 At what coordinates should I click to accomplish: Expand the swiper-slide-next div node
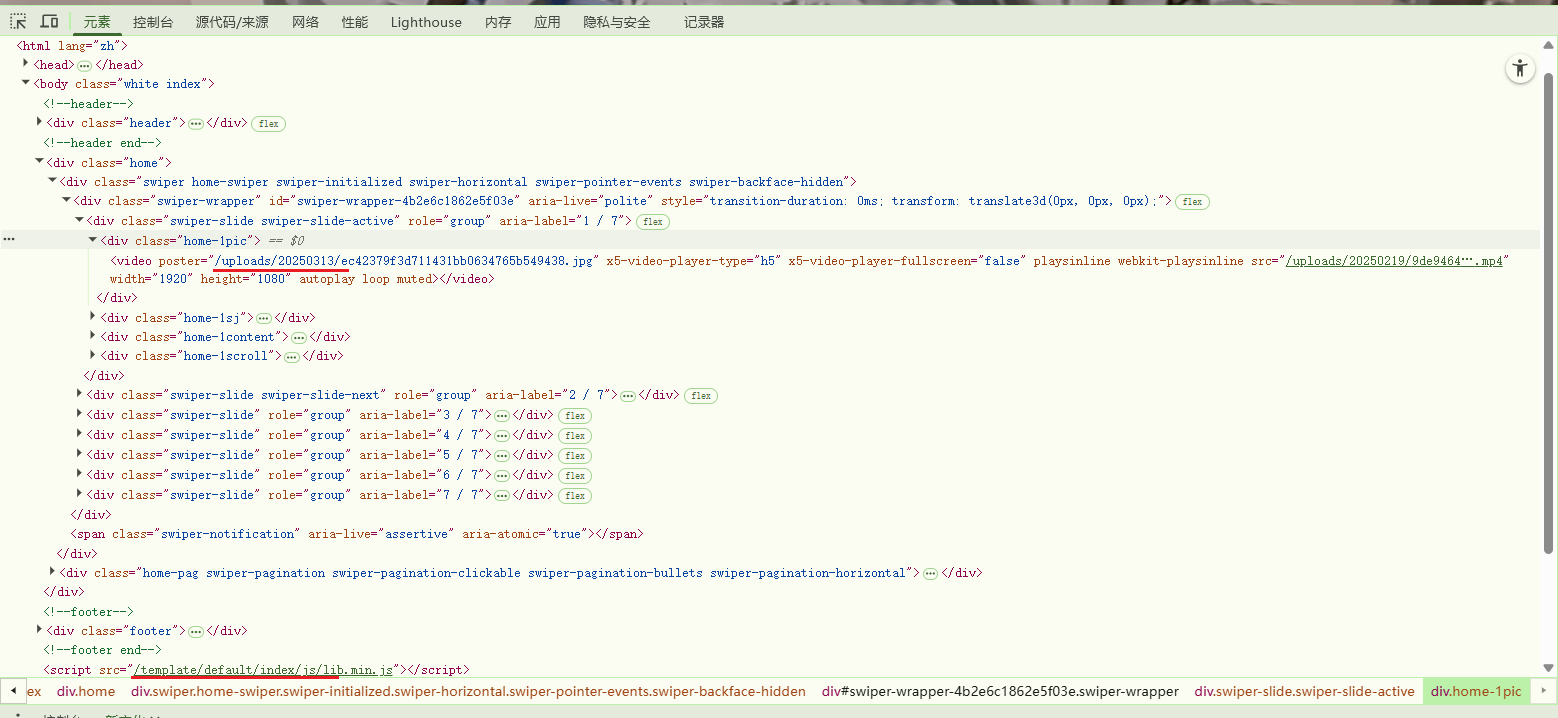tap(79, 394)
